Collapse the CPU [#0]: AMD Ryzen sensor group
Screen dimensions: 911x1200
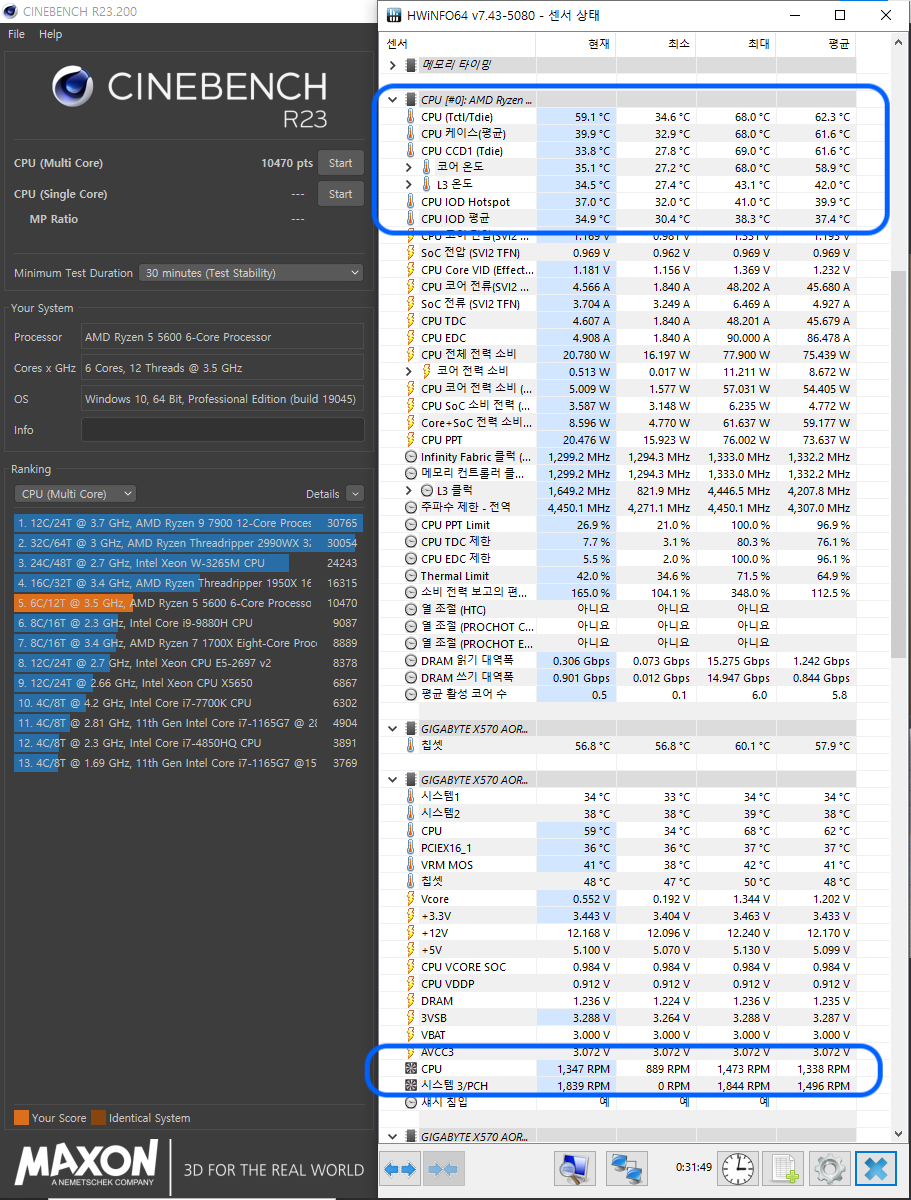click(393, 100)
